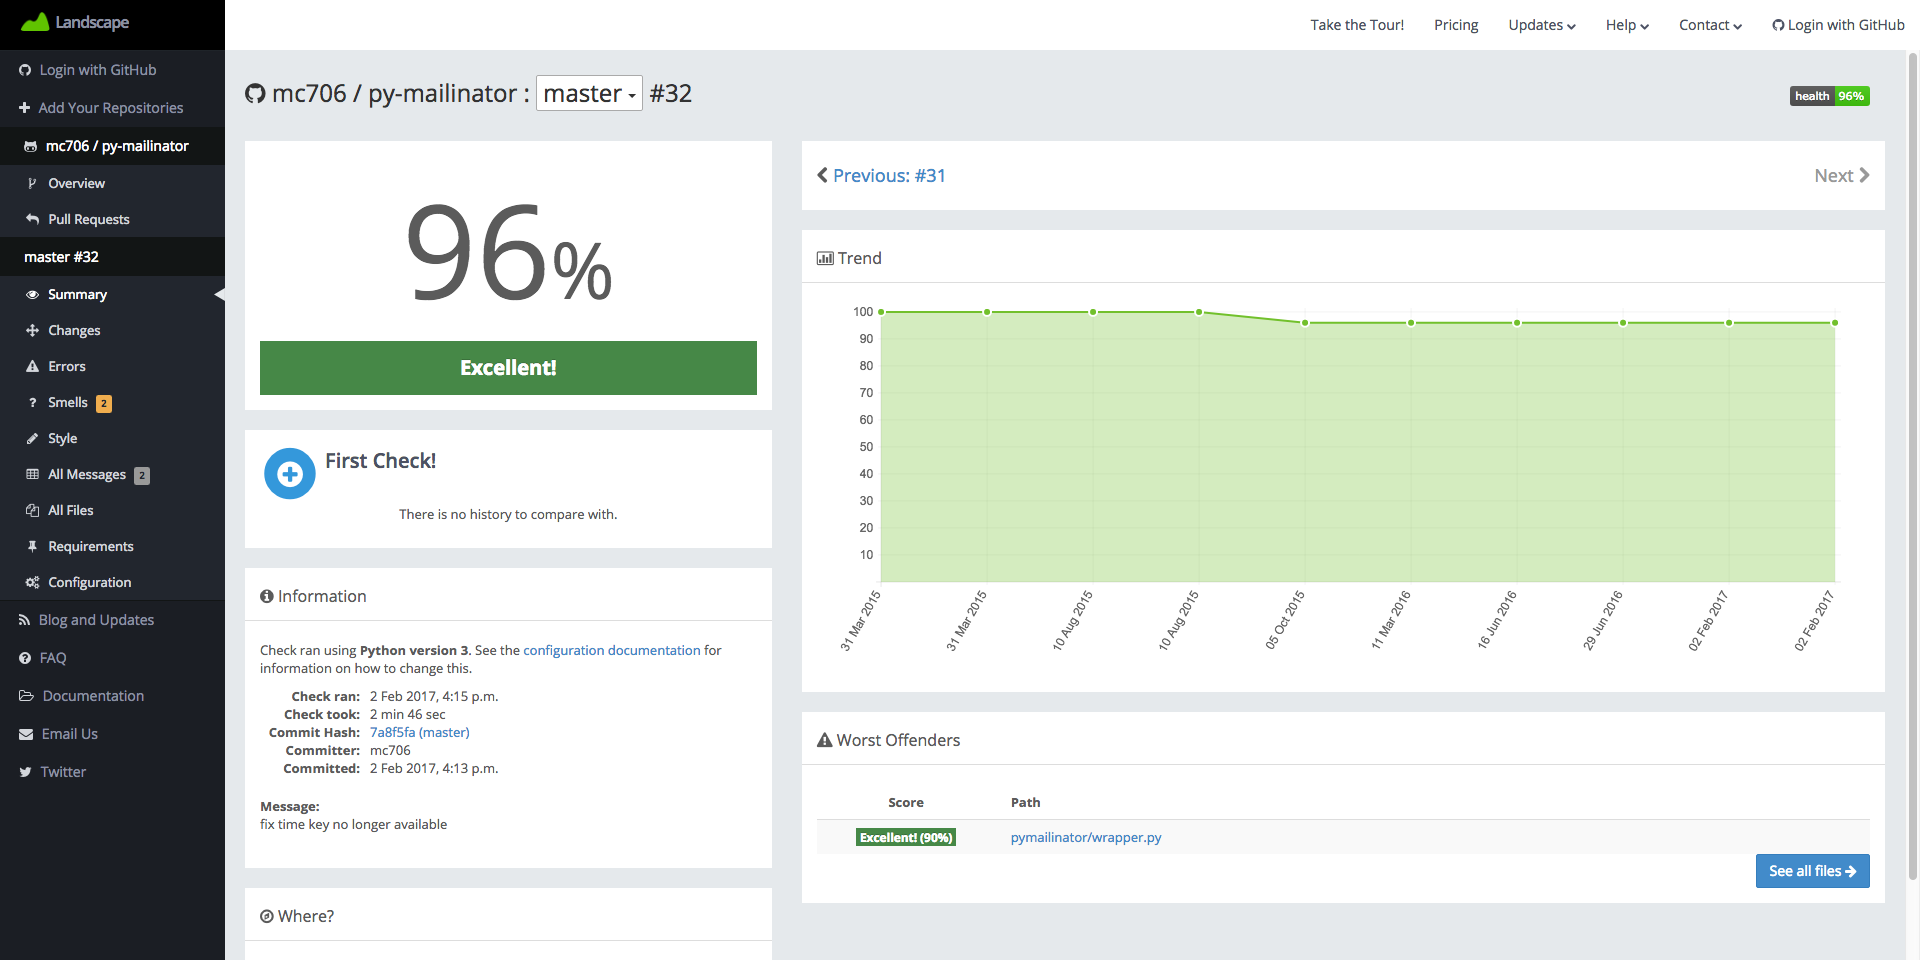Click the blue plus circle First Check icon
This screenshot has height=960, width=1920.
(290, 474)
